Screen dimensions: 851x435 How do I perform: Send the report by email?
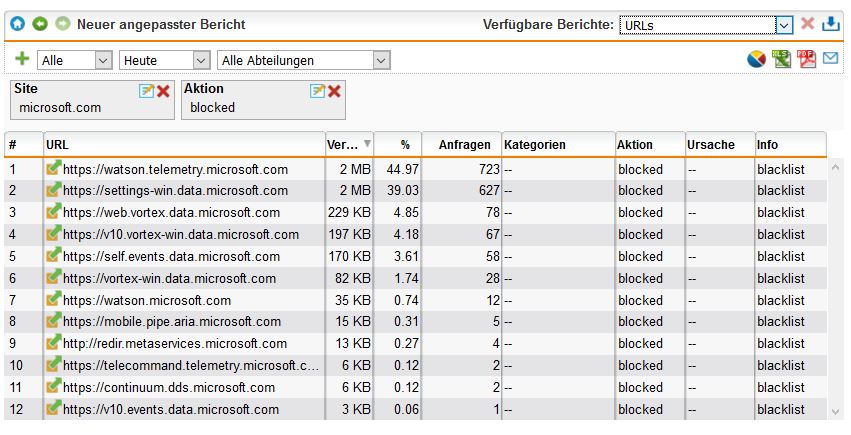831,60
